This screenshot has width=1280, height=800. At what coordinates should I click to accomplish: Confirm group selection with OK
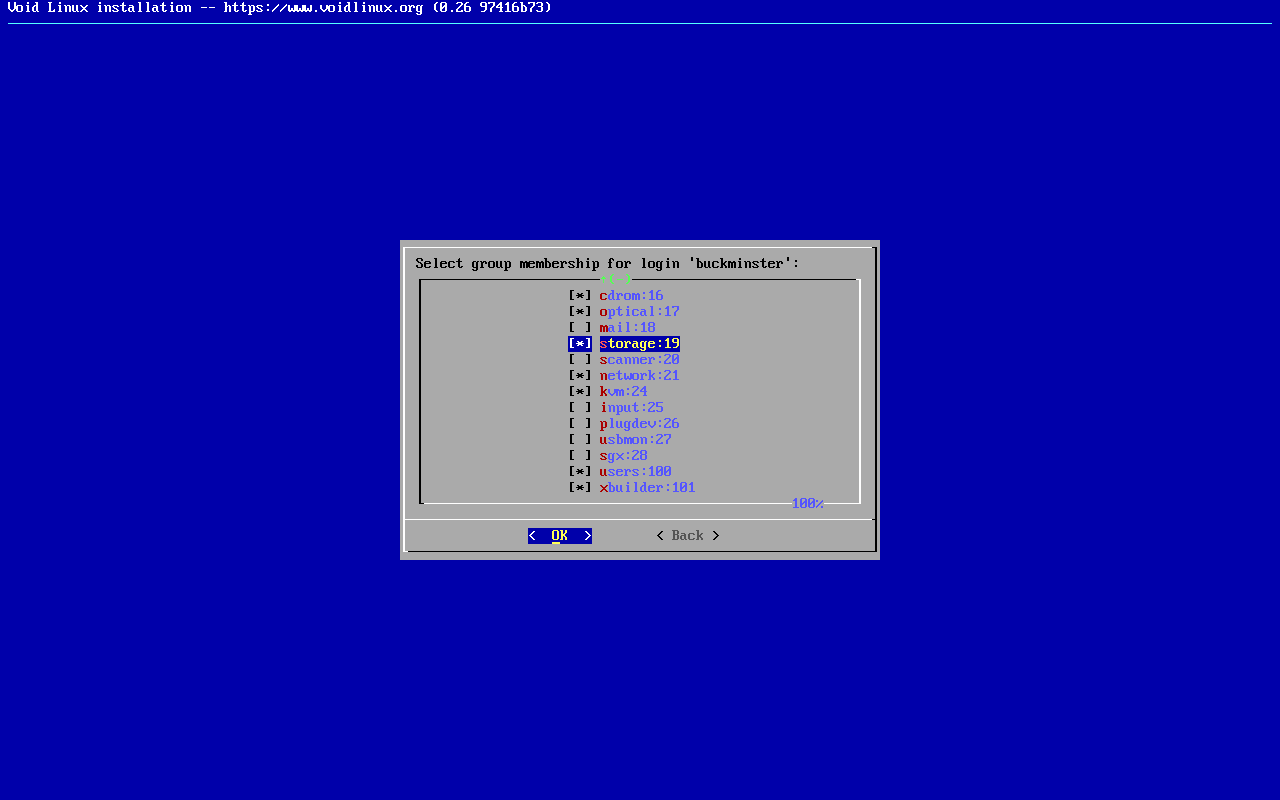560,536
